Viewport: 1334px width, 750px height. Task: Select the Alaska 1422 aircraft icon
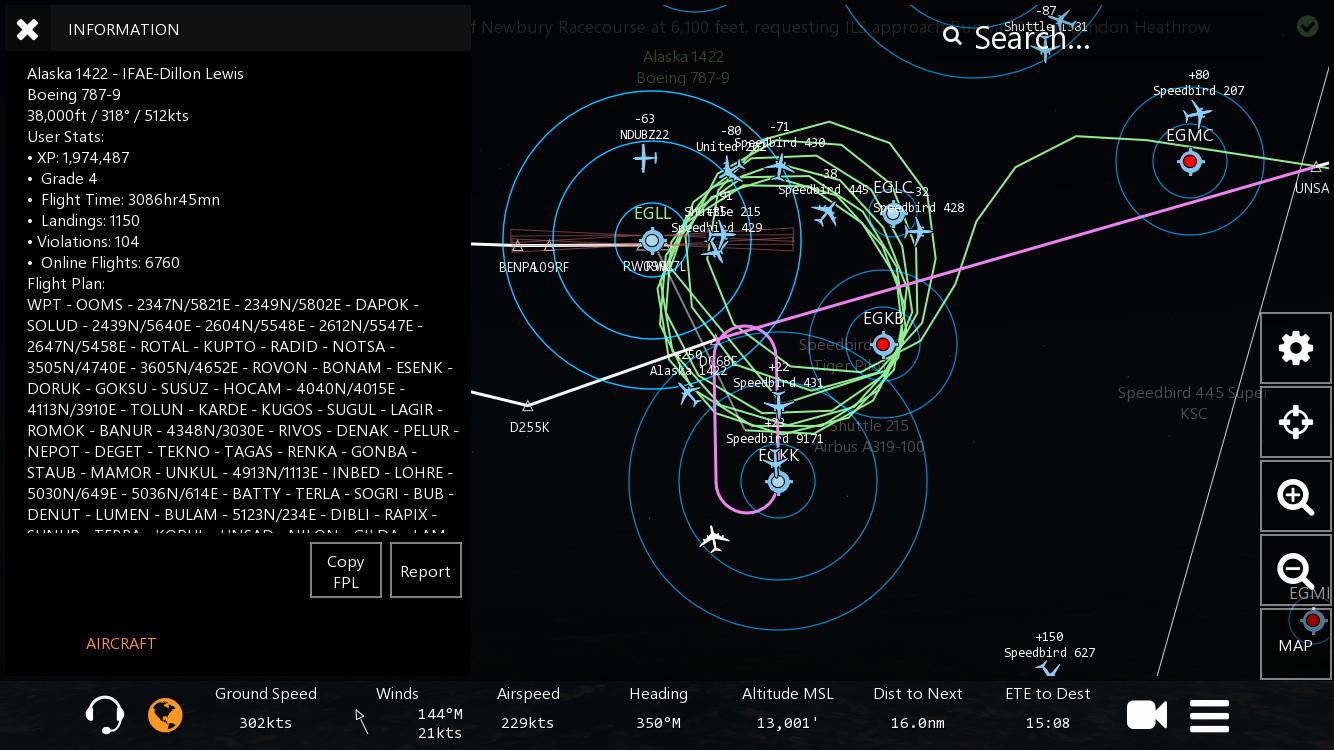689,393
